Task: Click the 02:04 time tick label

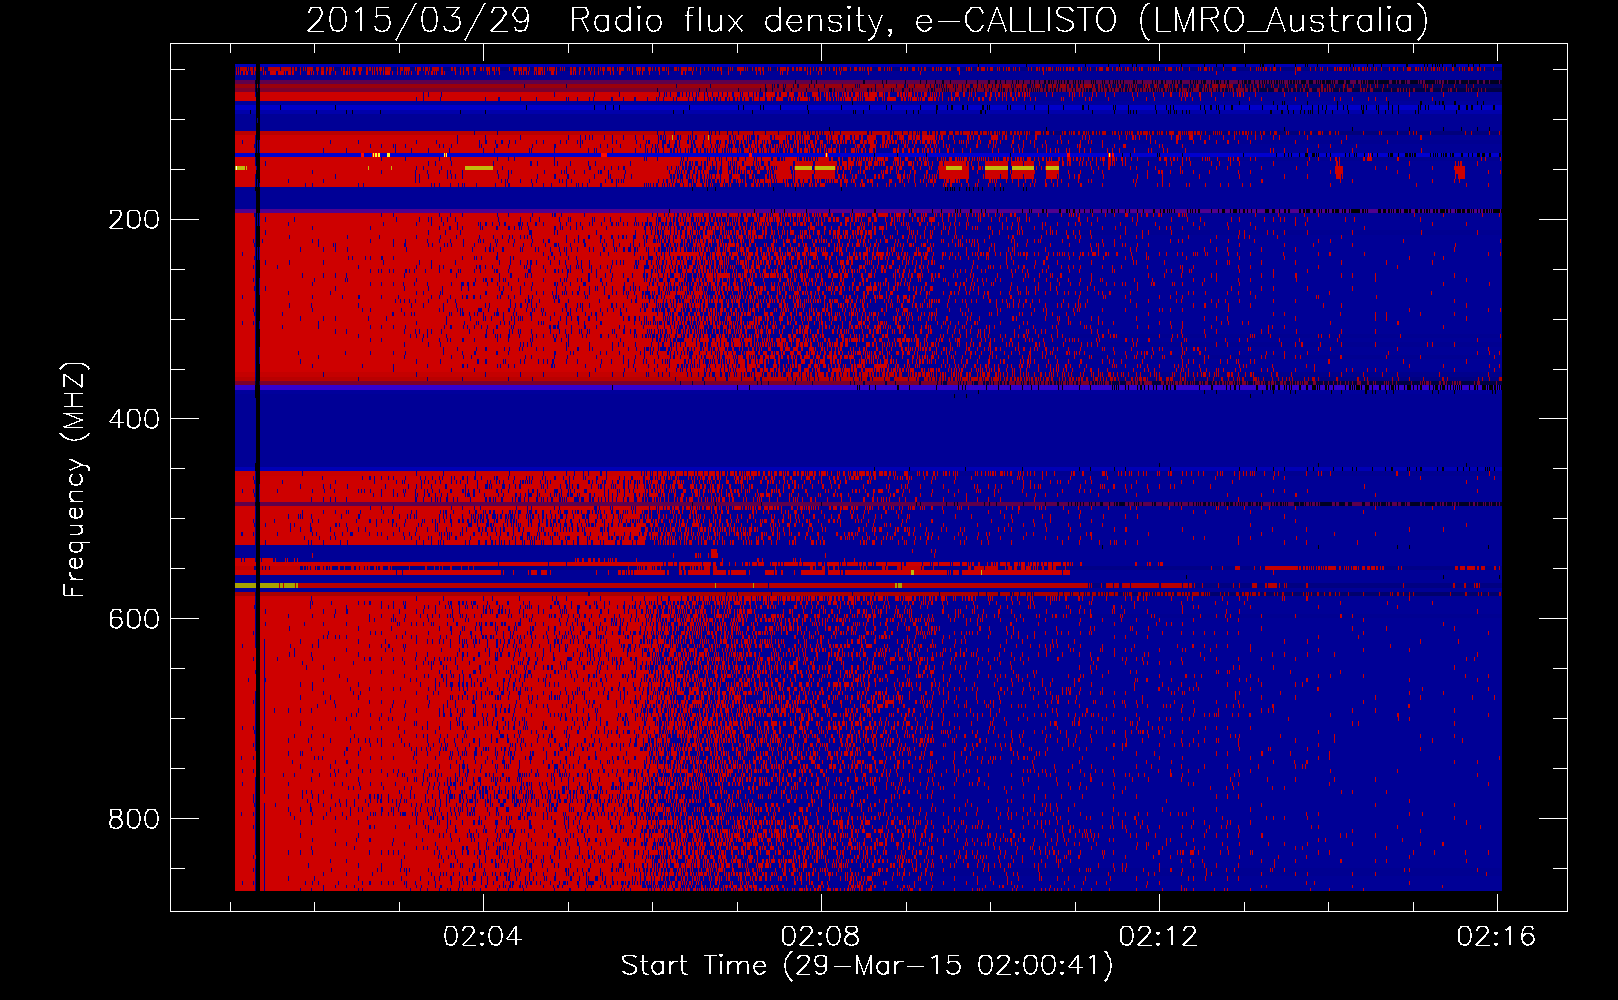Action: click(483, 936)
